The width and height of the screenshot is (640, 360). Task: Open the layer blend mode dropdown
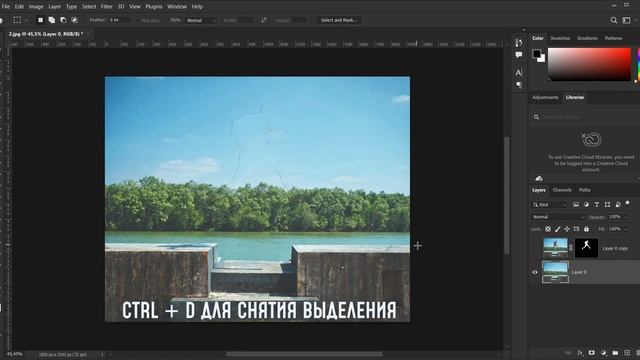[x=558, y=217]
